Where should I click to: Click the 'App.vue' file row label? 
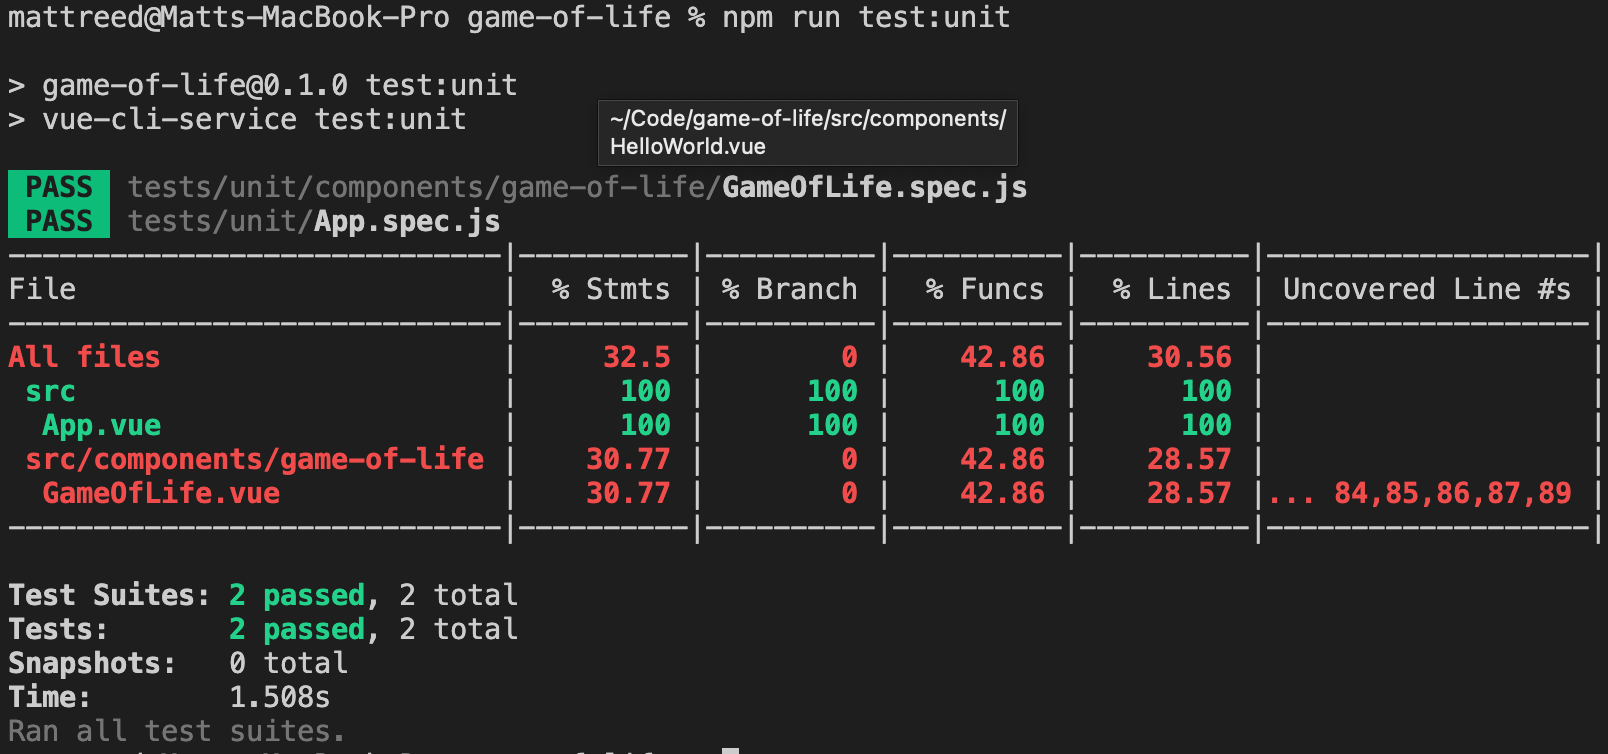click(x=101, y=425)
